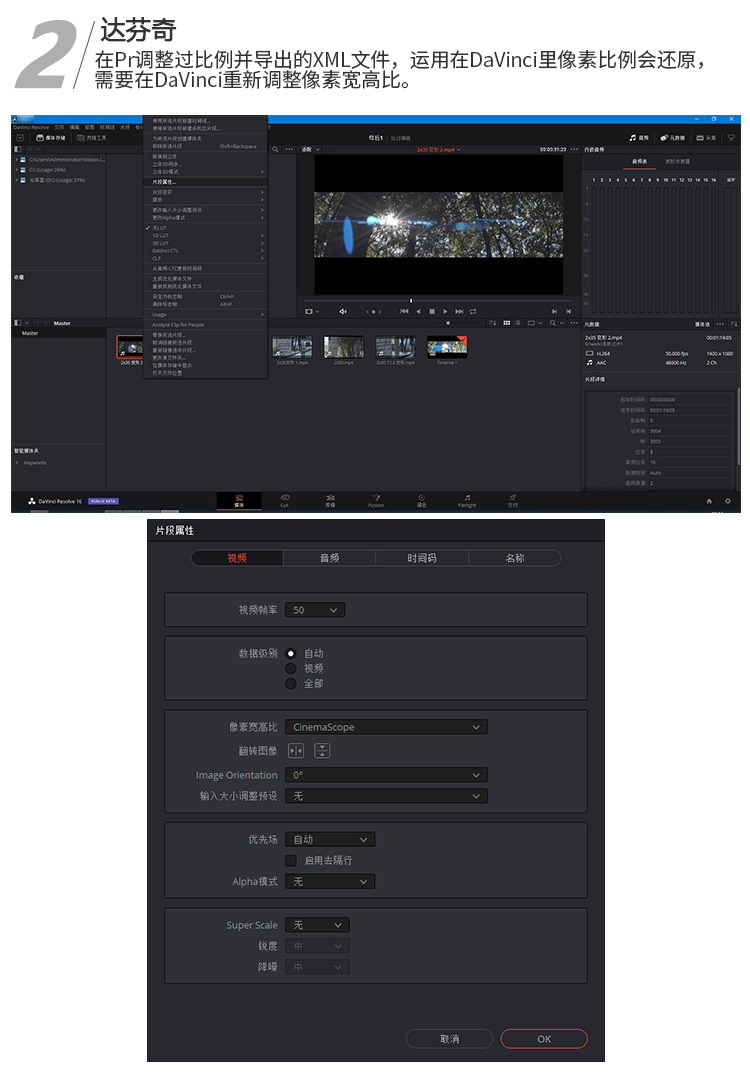Select 全部 data level radio button
Screen dimensions: 750x1078
click(x=291, y=683)
